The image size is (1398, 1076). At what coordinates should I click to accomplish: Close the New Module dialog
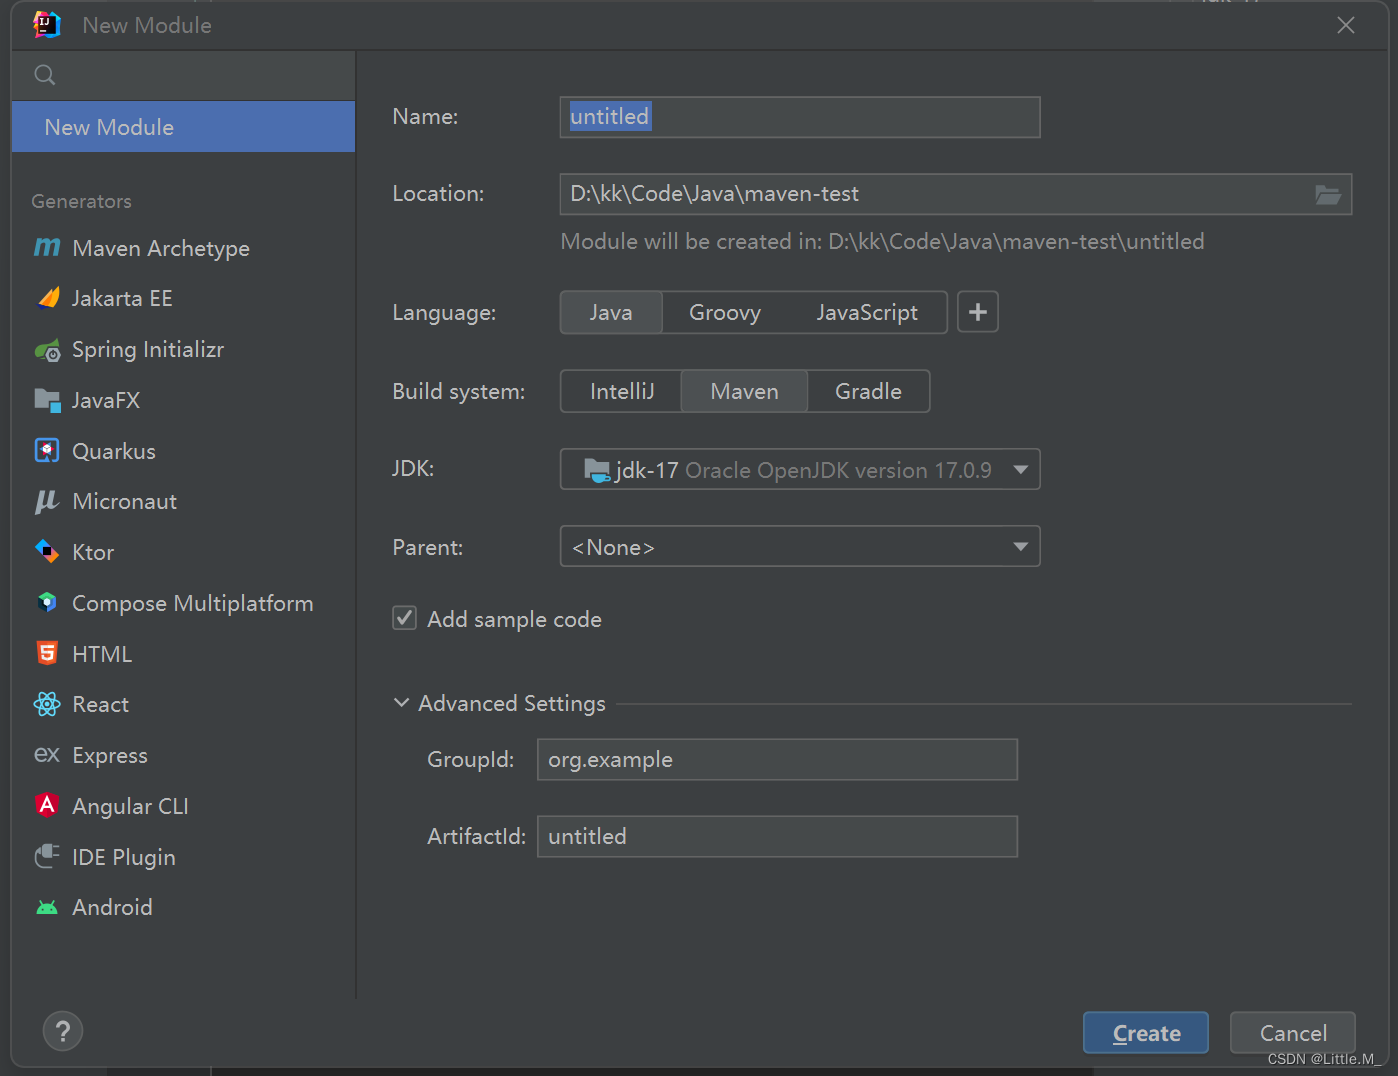(x=1346, y=25)
